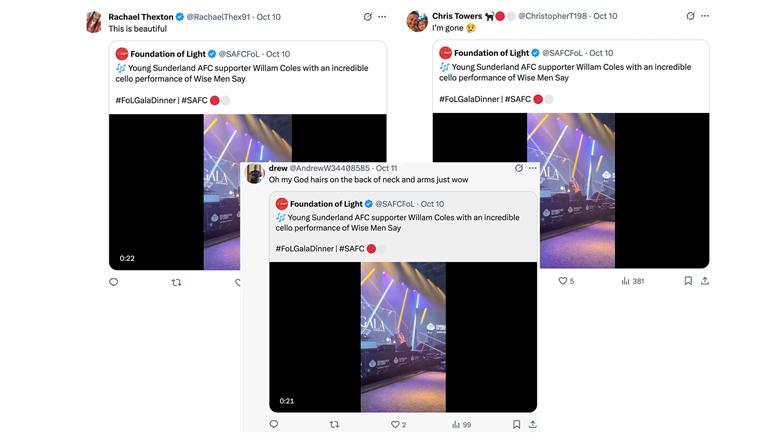Screen dimensions: 780x439
Task: Share Chris Towers' tweet
Action: (707, 281)
